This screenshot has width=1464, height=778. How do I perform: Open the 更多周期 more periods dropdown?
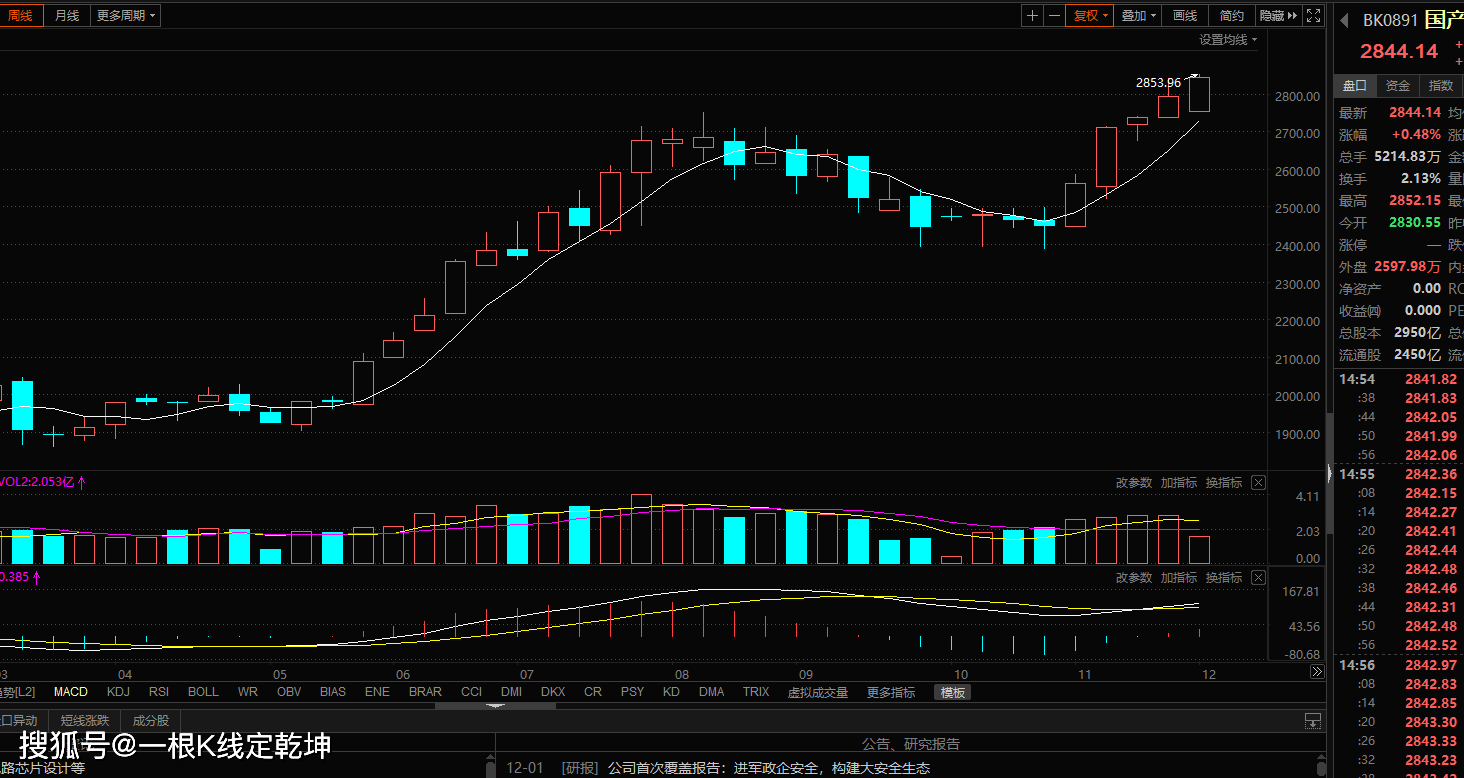pos(125,15)
